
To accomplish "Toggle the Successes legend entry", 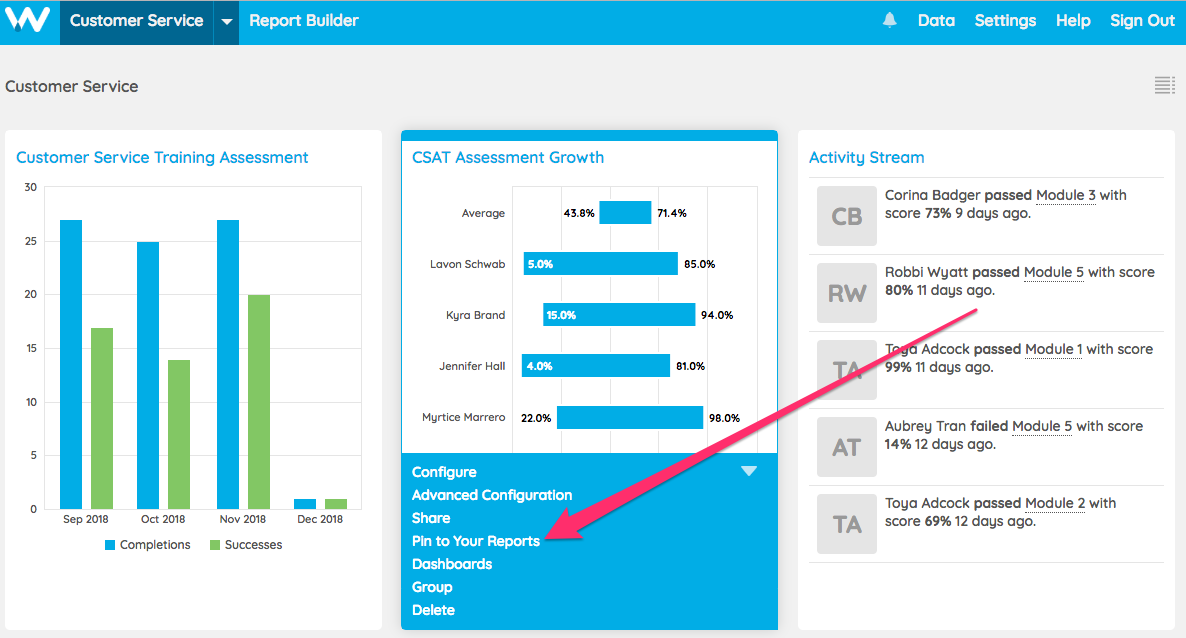I will [x=245, y=545].
